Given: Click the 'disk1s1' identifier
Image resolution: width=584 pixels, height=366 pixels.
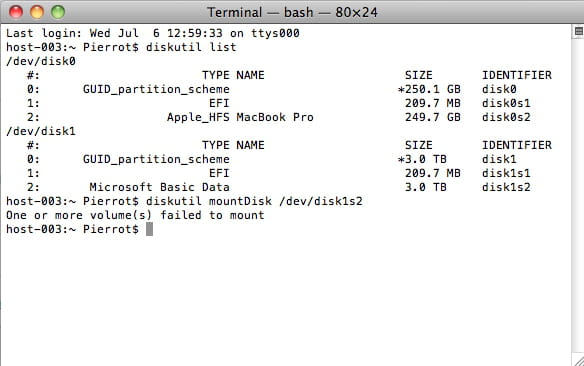Looking at the screenshot, I should [x=506, y=173].
